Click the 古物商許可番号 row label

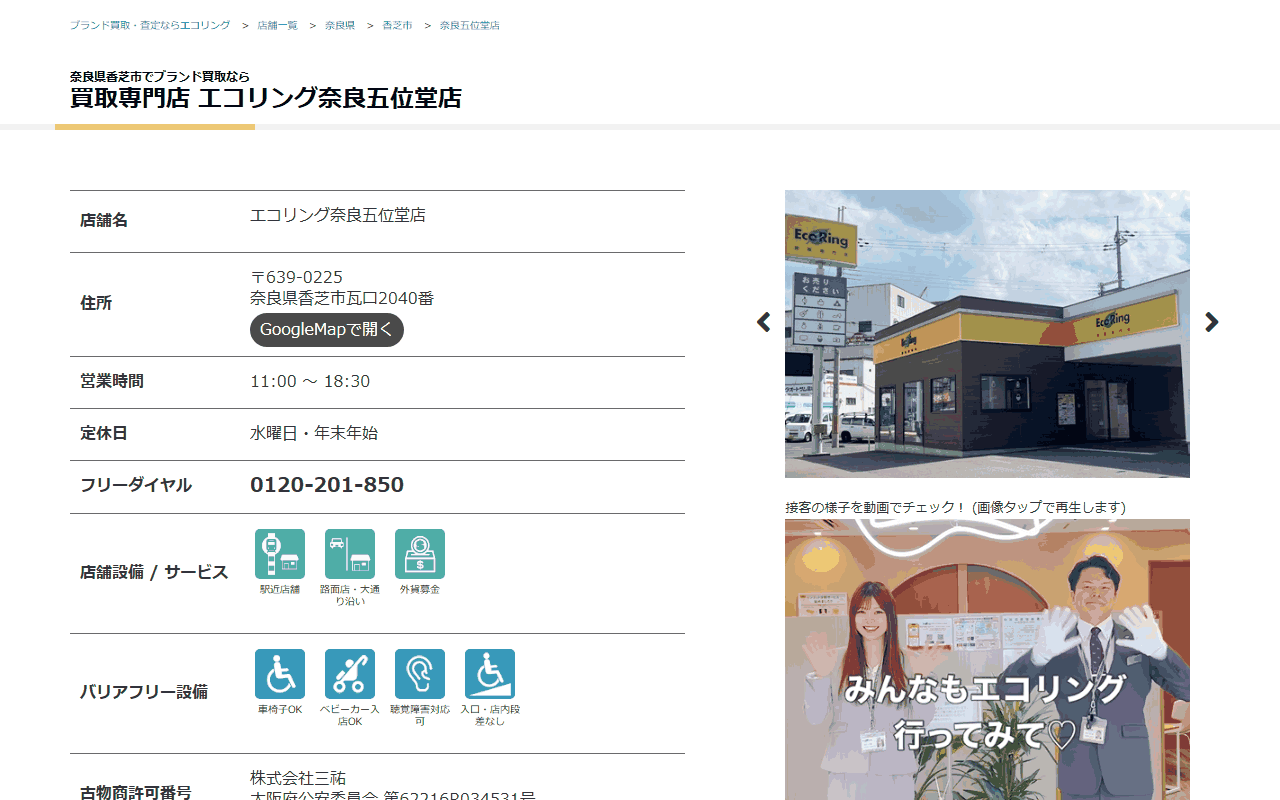point(136,793)
